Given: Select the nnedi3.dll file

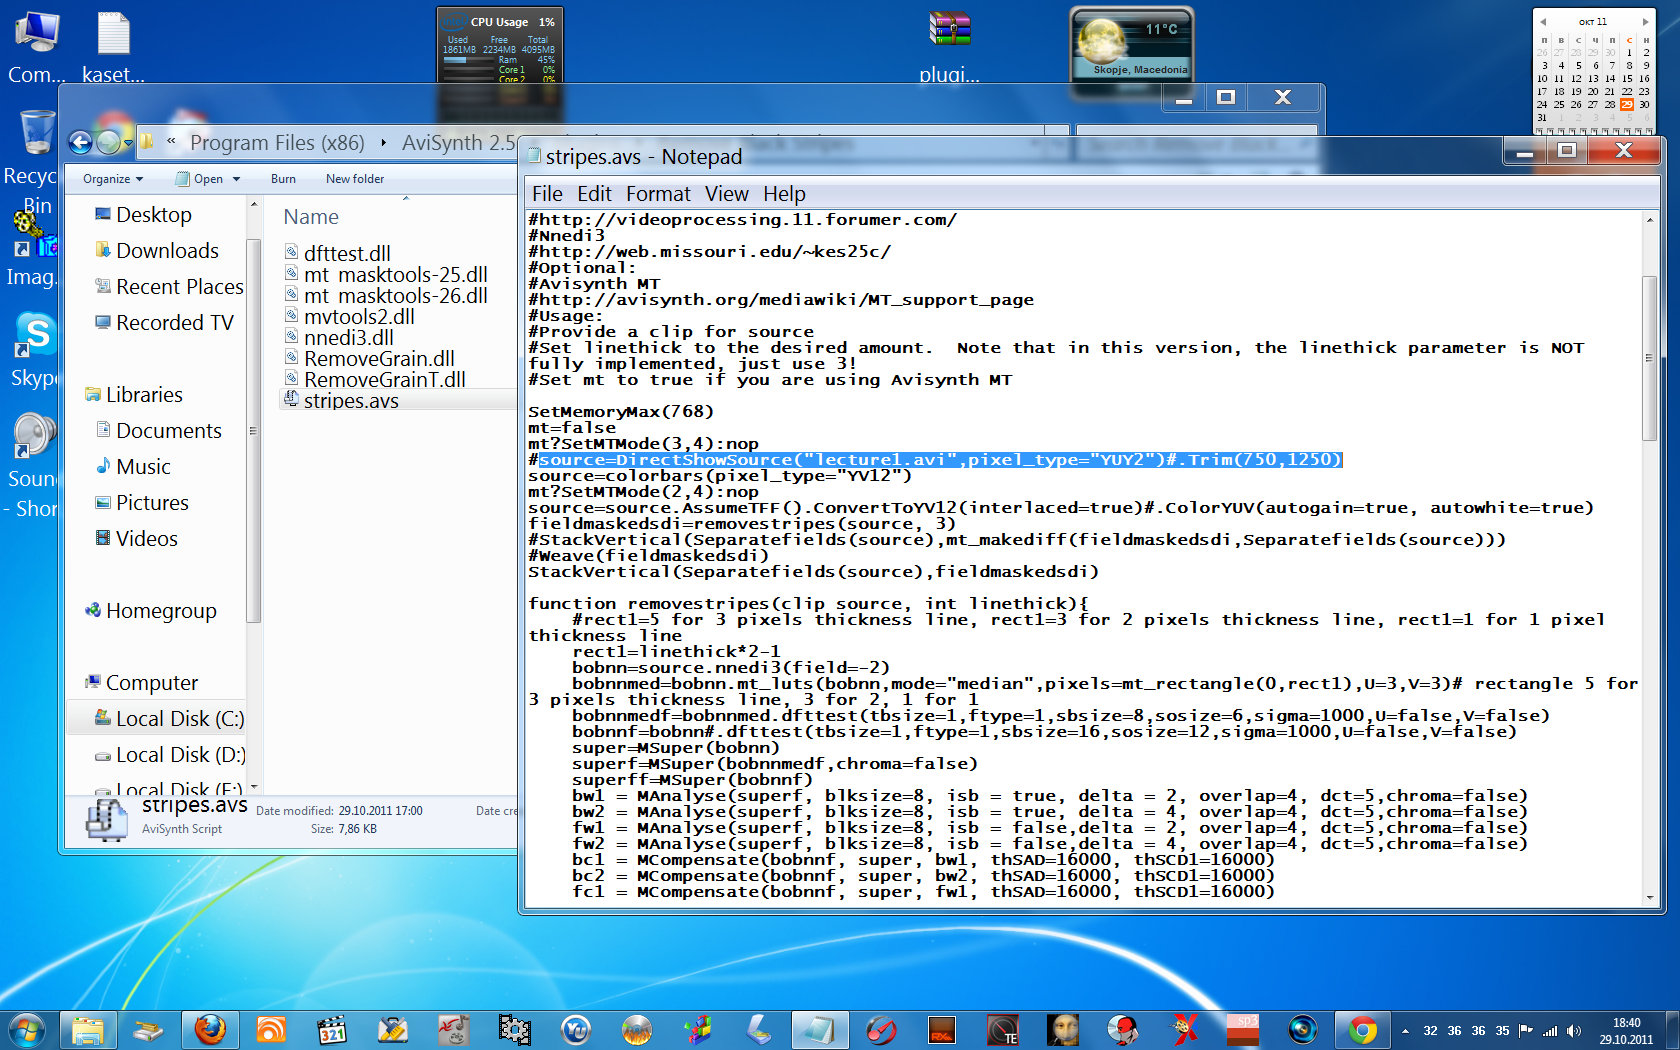Looking at the screenshot, I should pyautogui.click(x=348, y=338).
